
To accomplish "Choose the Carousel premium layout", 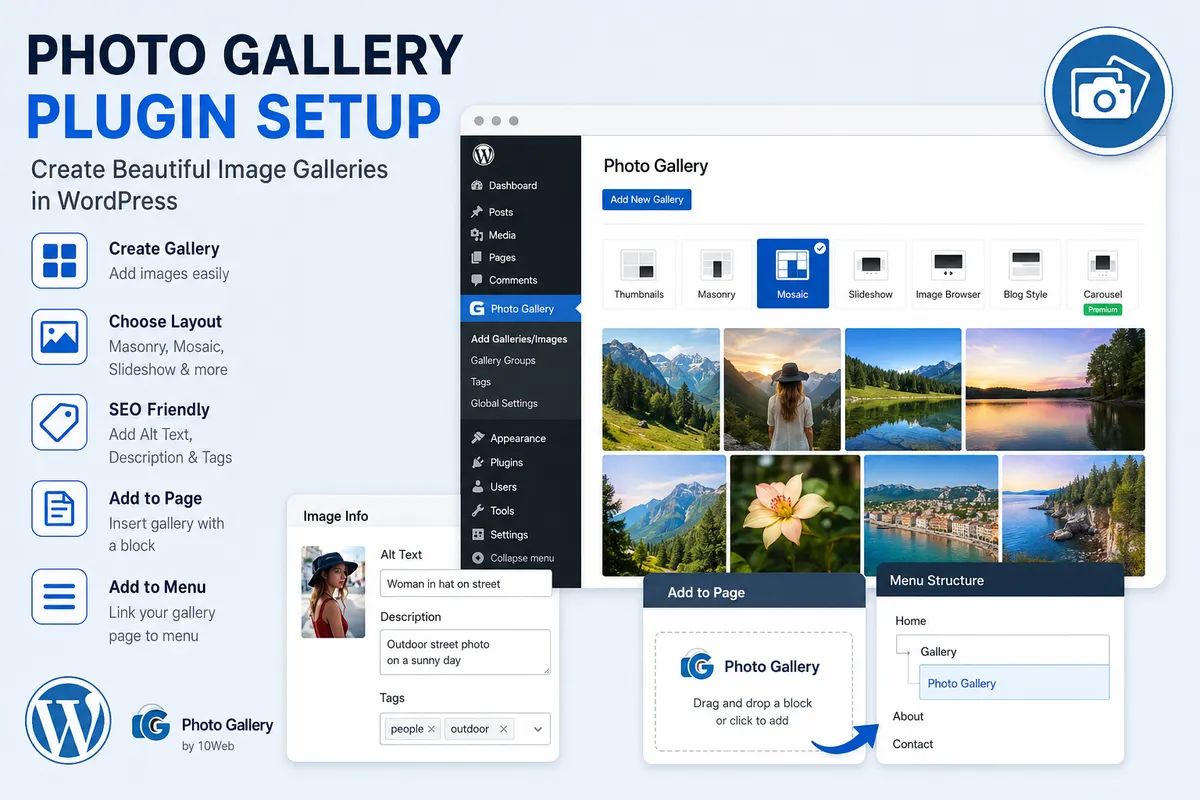I will tap(1103, 277).
